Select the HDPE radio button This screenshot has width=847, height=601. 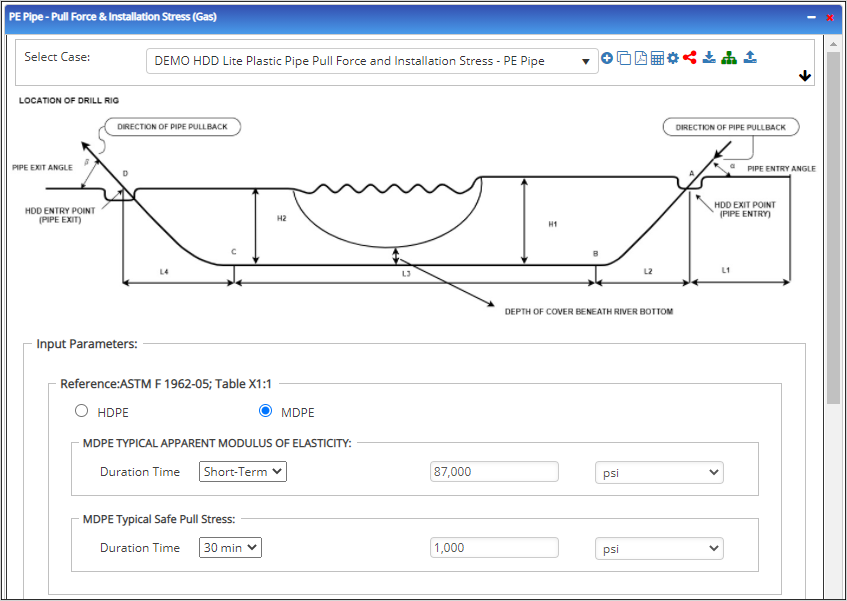(81, 411)
